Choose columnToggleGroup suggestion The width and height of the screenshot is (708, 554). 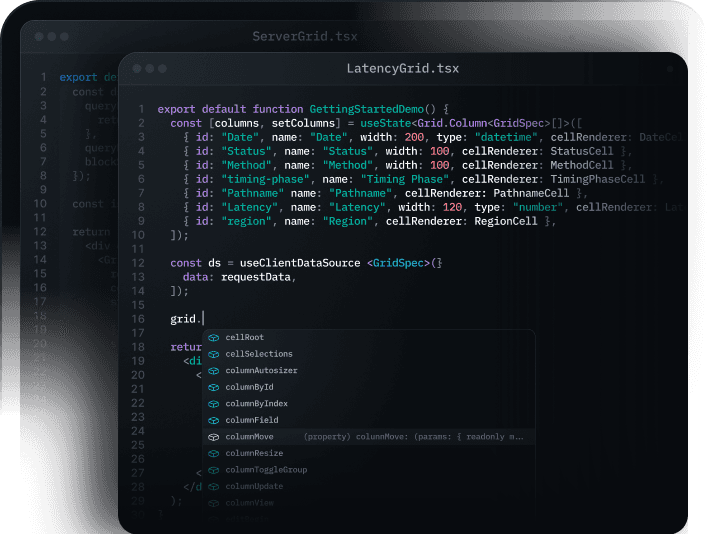(369, 470)
